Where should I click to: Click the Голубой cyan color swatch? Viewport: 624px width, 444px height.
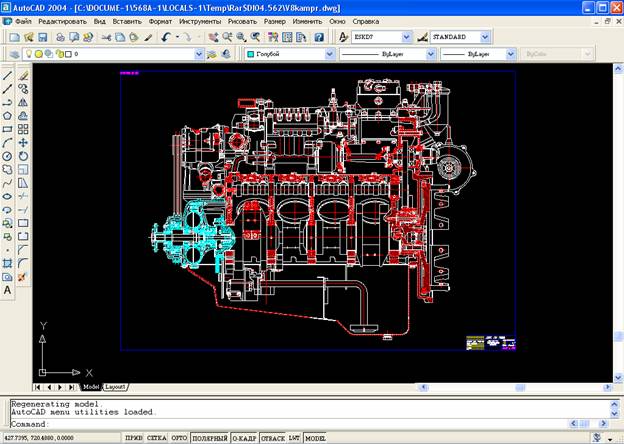click(250, 54)
